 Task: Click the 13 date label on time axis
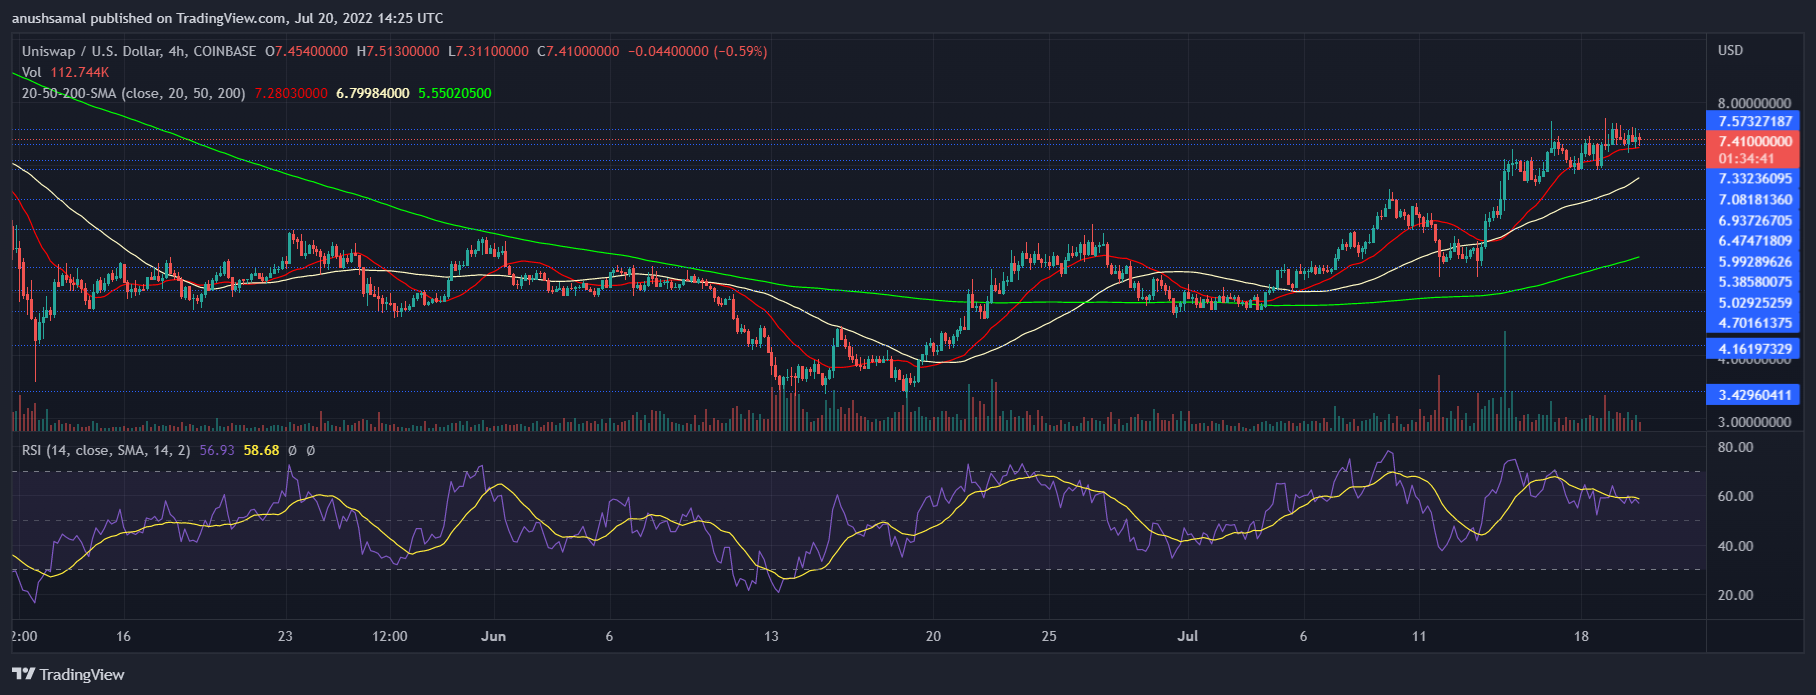[771, 636]
